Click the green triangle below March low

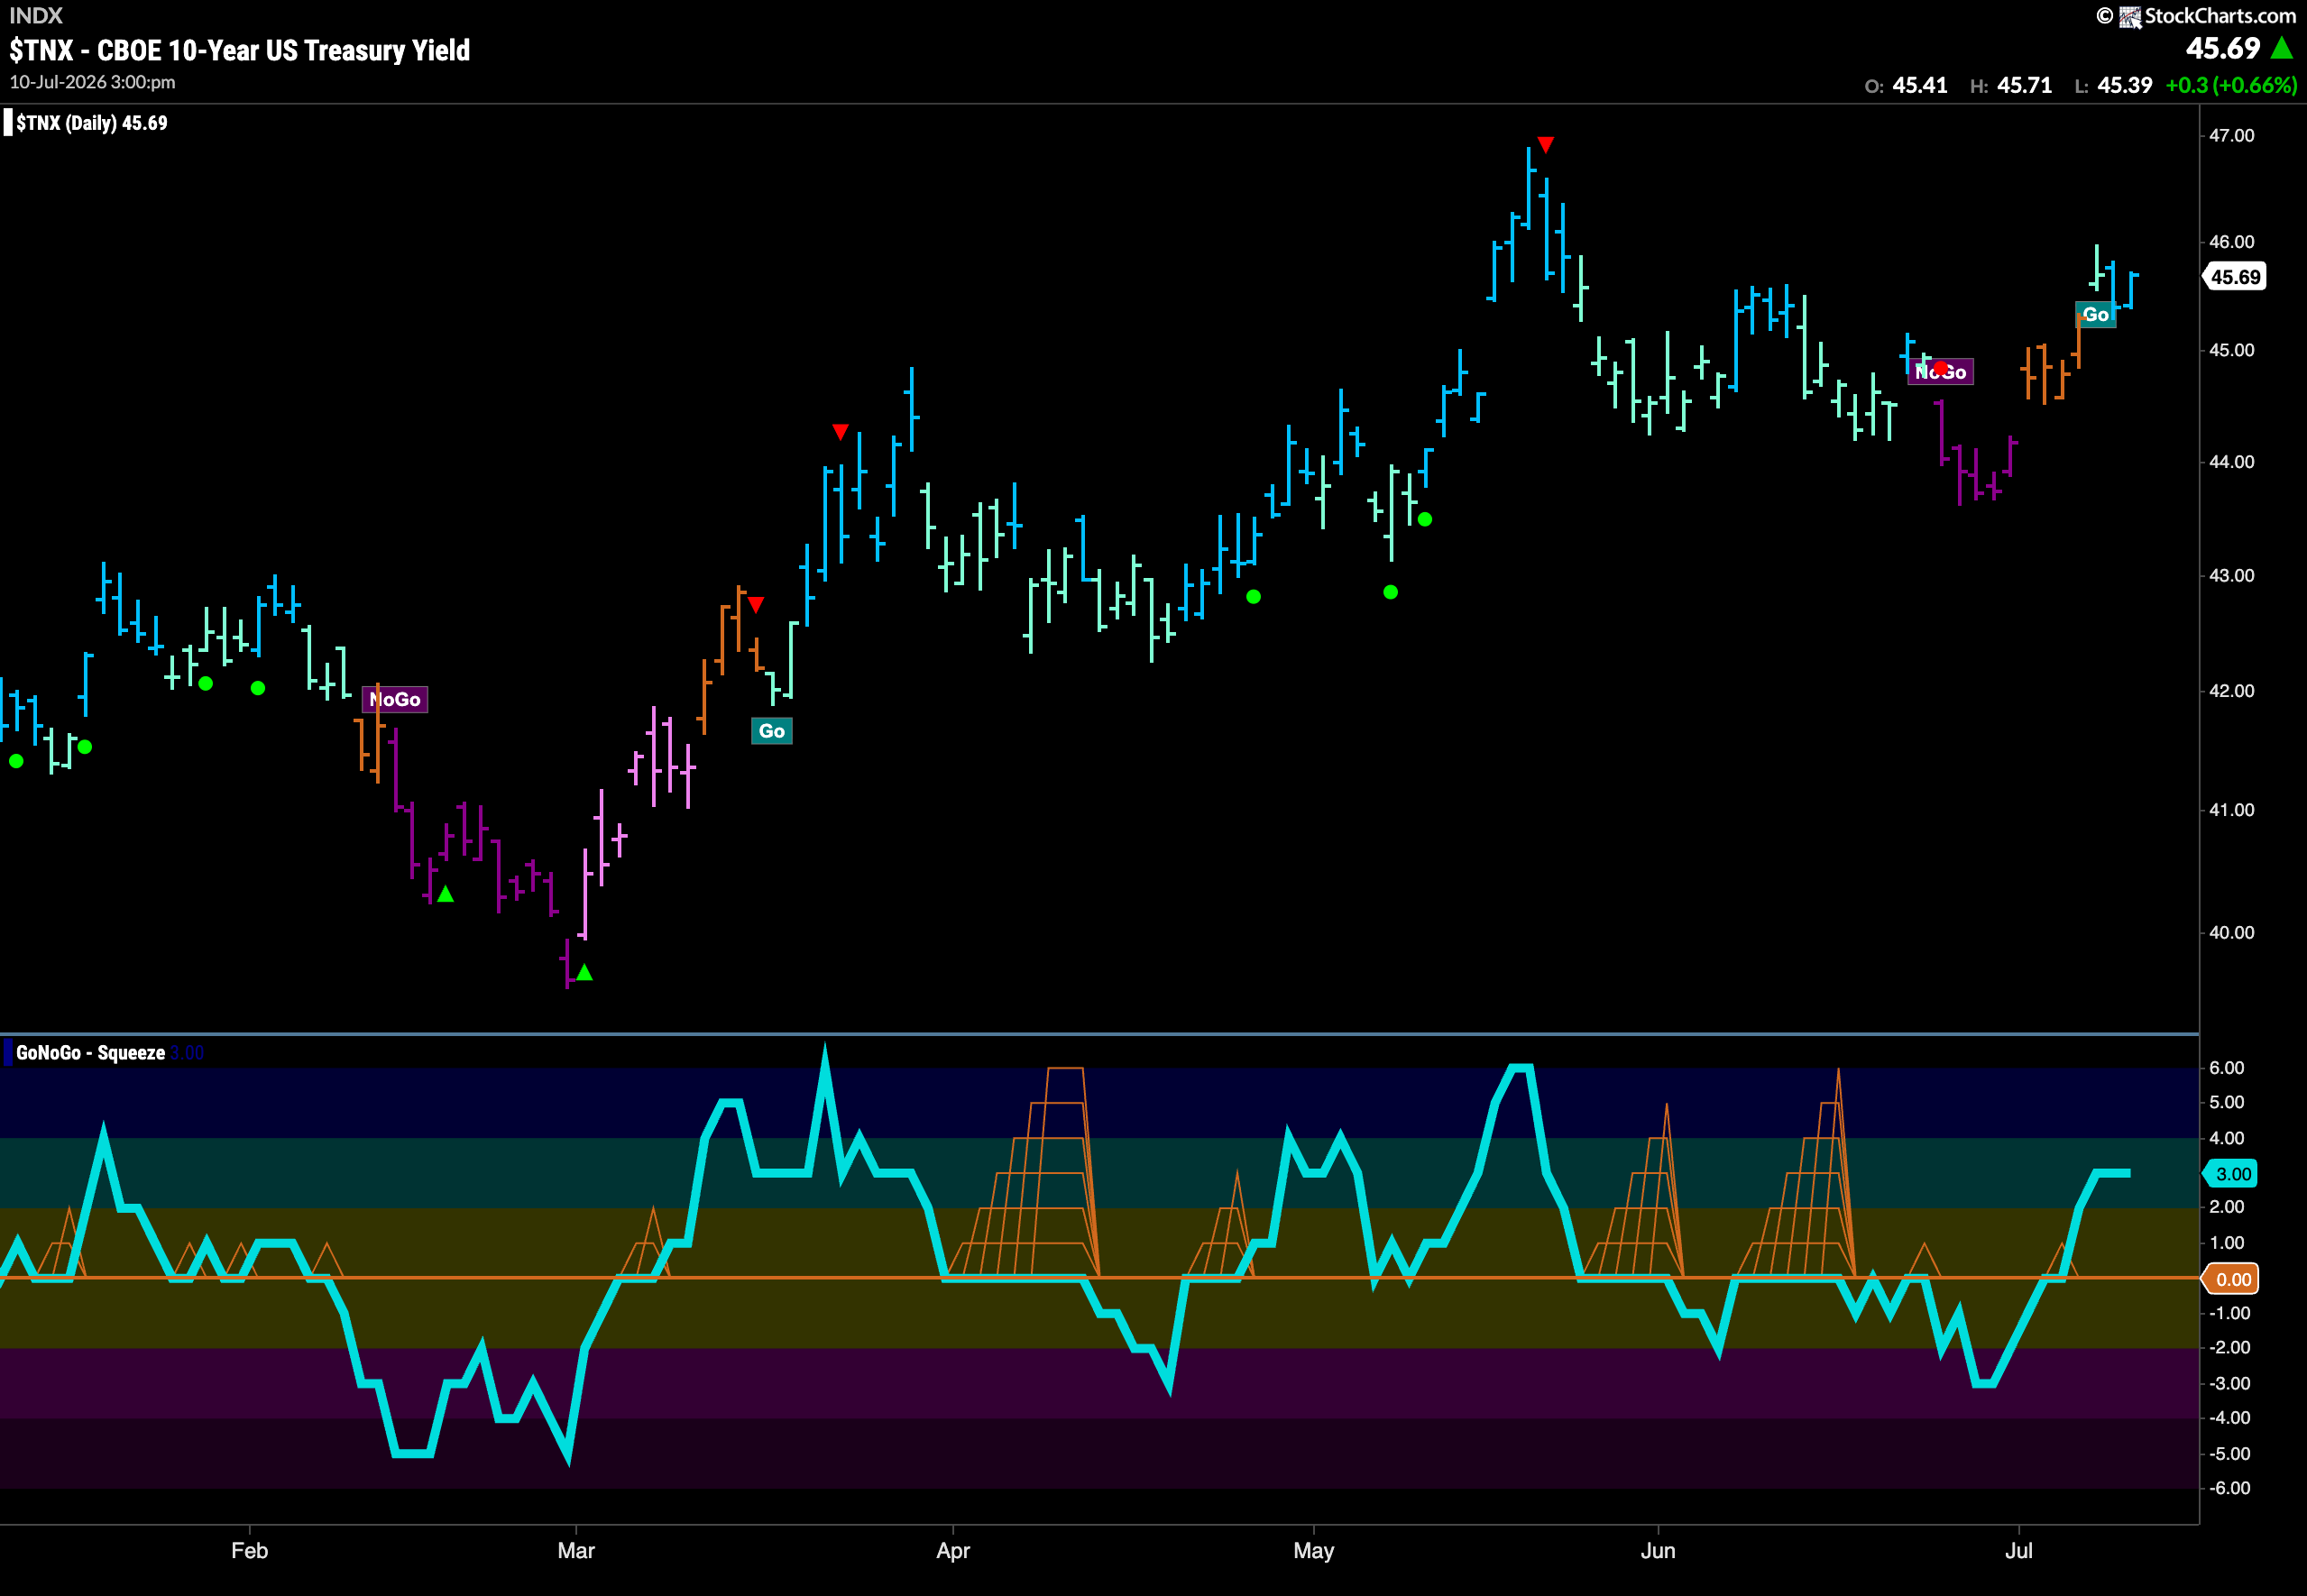[584, 972]
